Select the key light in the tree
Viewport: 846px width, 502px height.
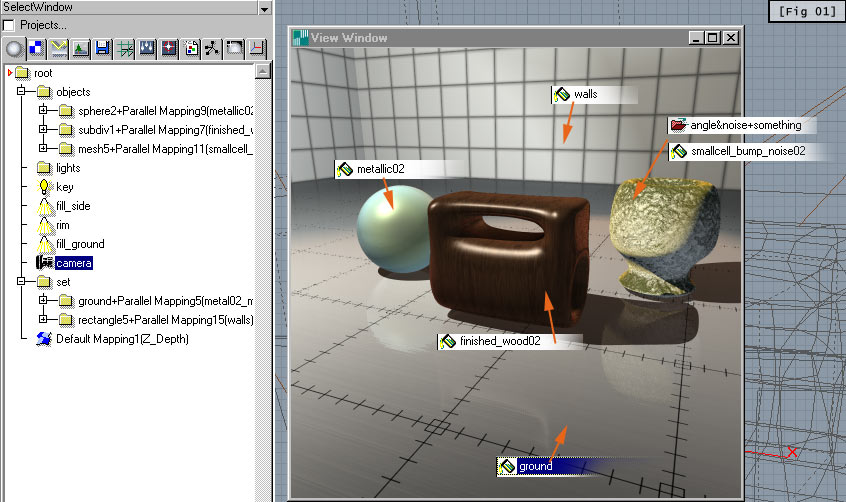pyautogui.click(x=64, y=187)
